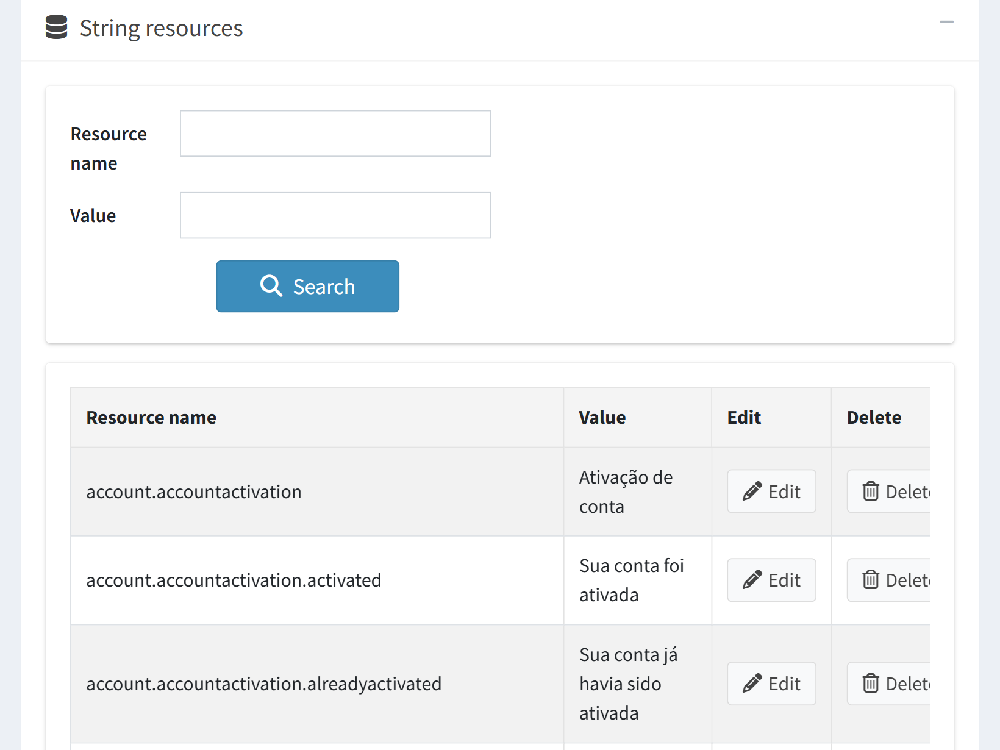Select the Value column header
The image size is (1000, 750).
602,417
